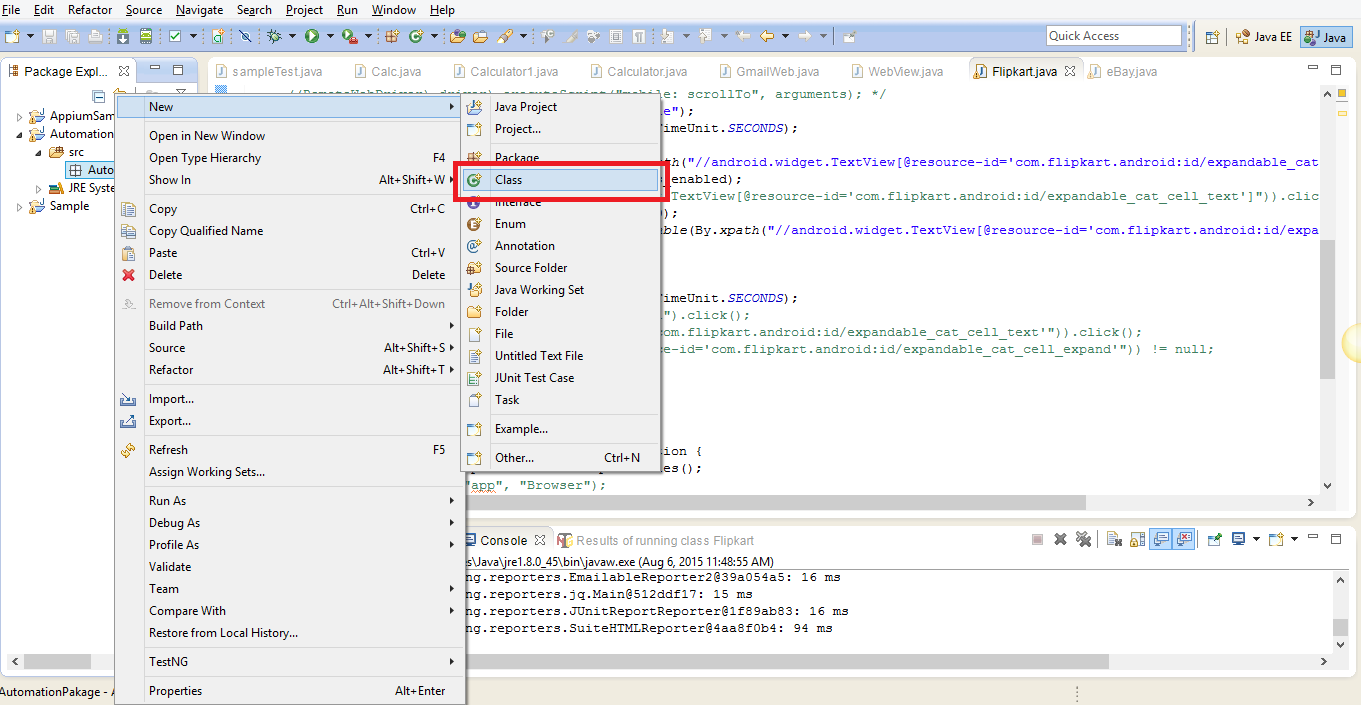This screenshot has height=705, width=1361.
Task: Toggle Scroll Lock in Console toolbar
Action: 1137,539
